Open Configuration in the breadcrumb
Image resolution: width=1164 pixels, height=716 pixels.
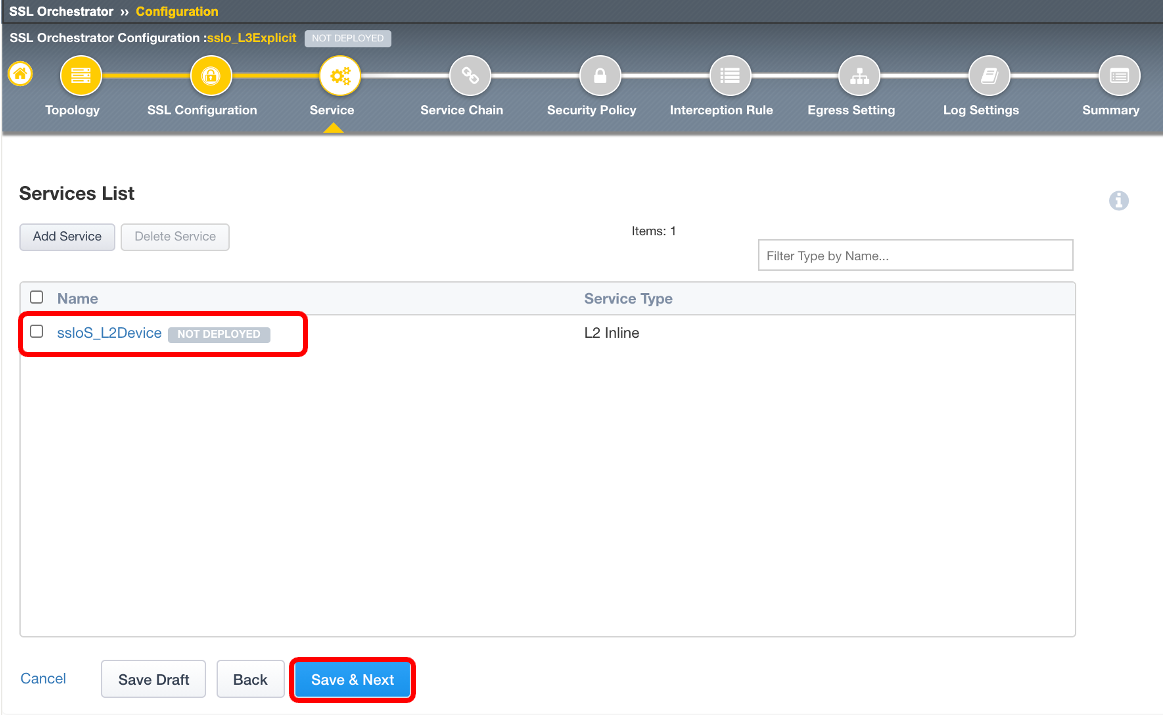pyautogui.click(x=177, y=11)
